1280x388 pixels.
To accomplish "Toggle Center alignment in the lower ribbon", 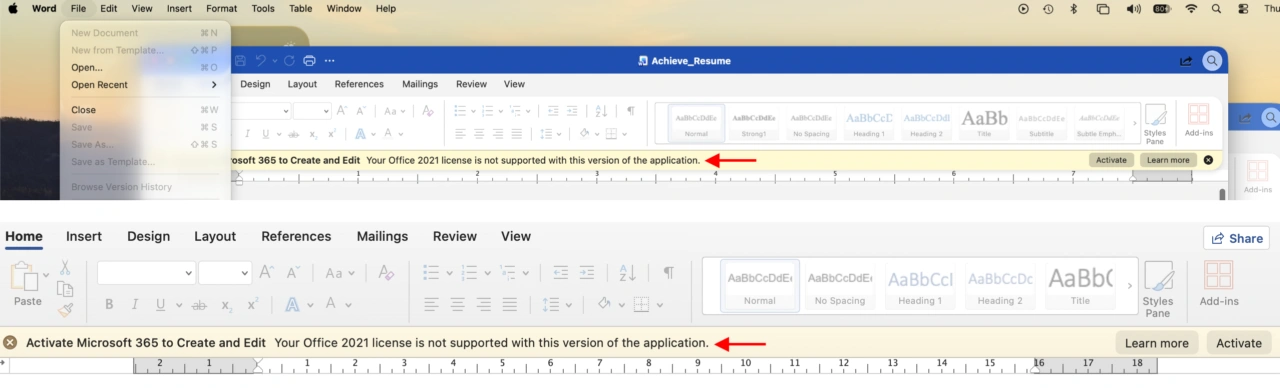I will pos(457,304).
